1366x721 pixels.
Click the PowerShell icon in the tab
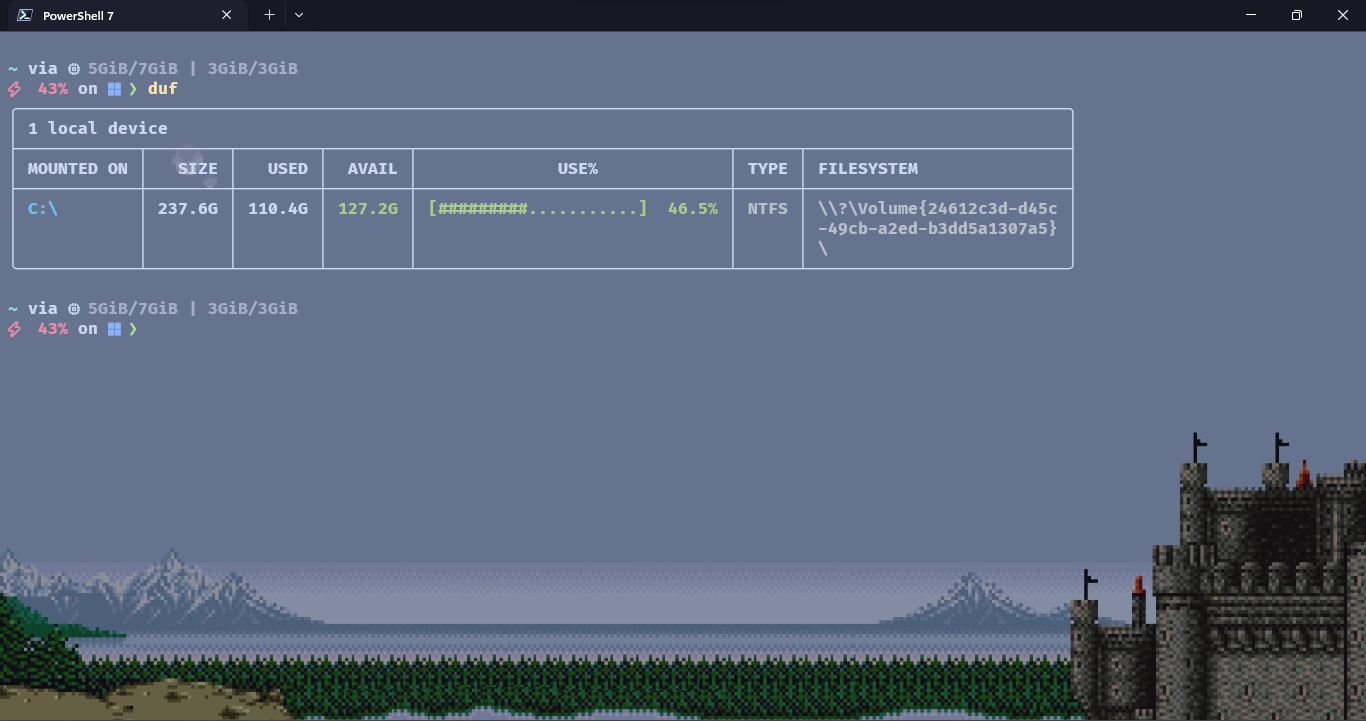25,15
